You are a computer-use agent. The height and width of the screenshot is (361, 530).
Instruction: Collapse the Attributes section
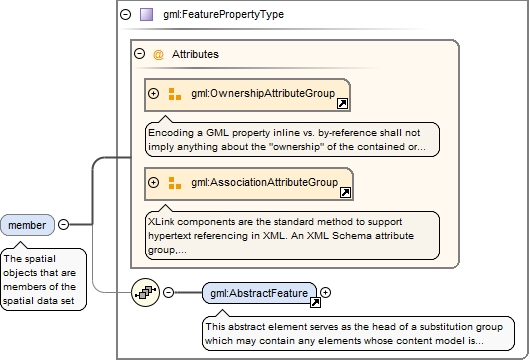click(x=139, y=54)
